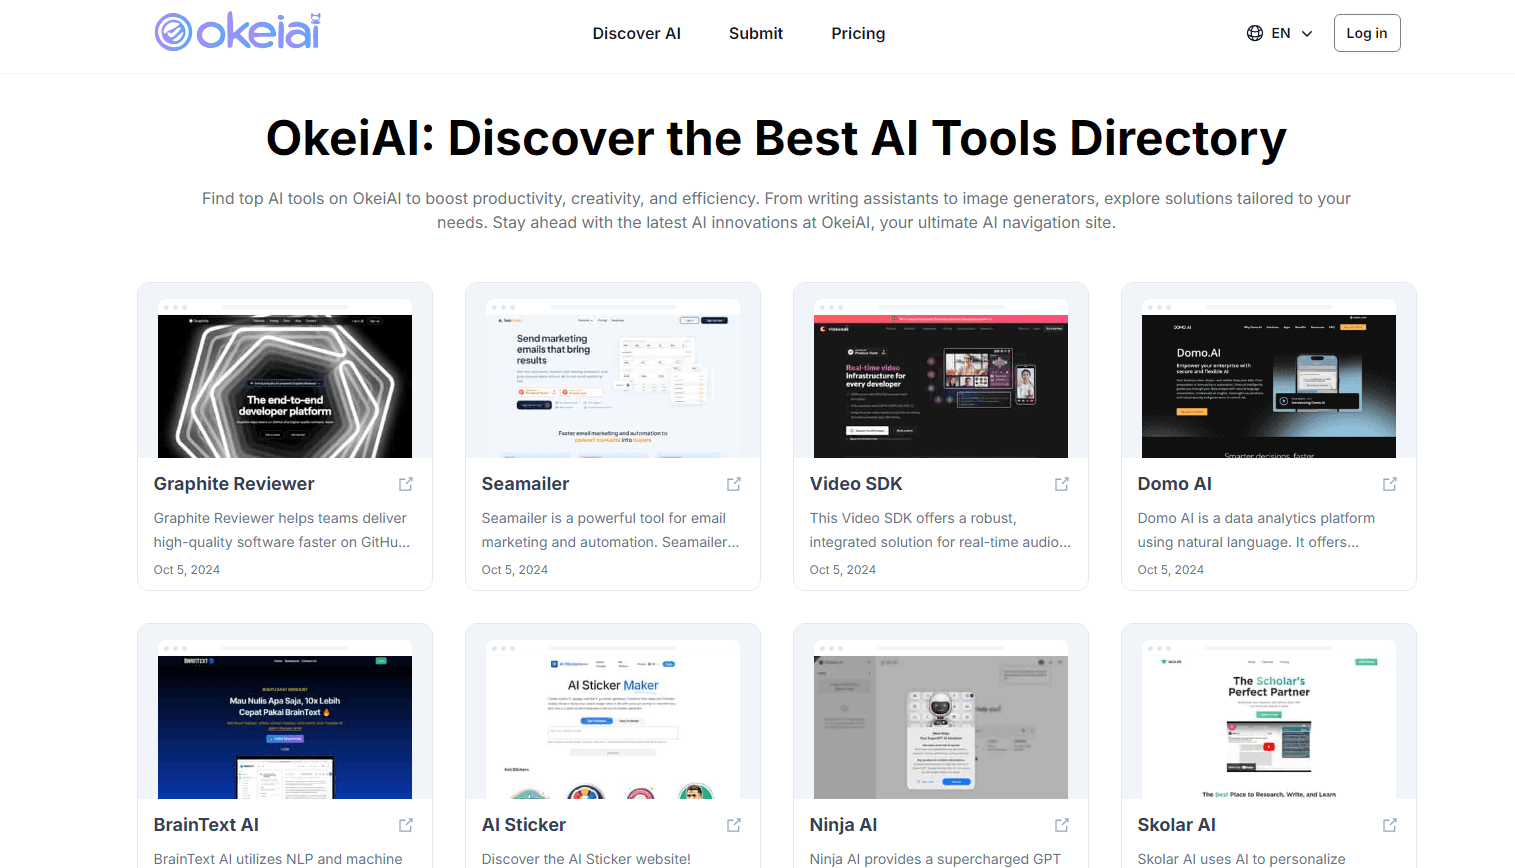1515x868 pixels.
Task: Open the AI Sticker title link
Action: click(524, 825)
